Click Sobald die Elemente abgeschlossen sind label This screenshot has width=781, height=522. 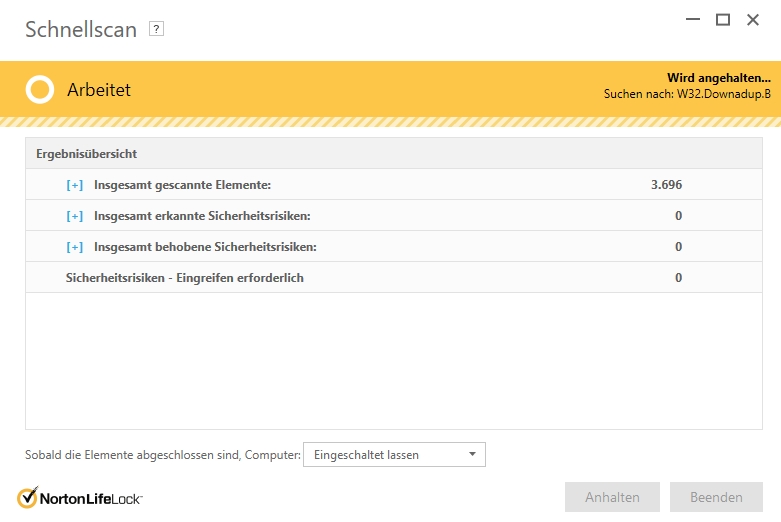(x=163, y=455)
